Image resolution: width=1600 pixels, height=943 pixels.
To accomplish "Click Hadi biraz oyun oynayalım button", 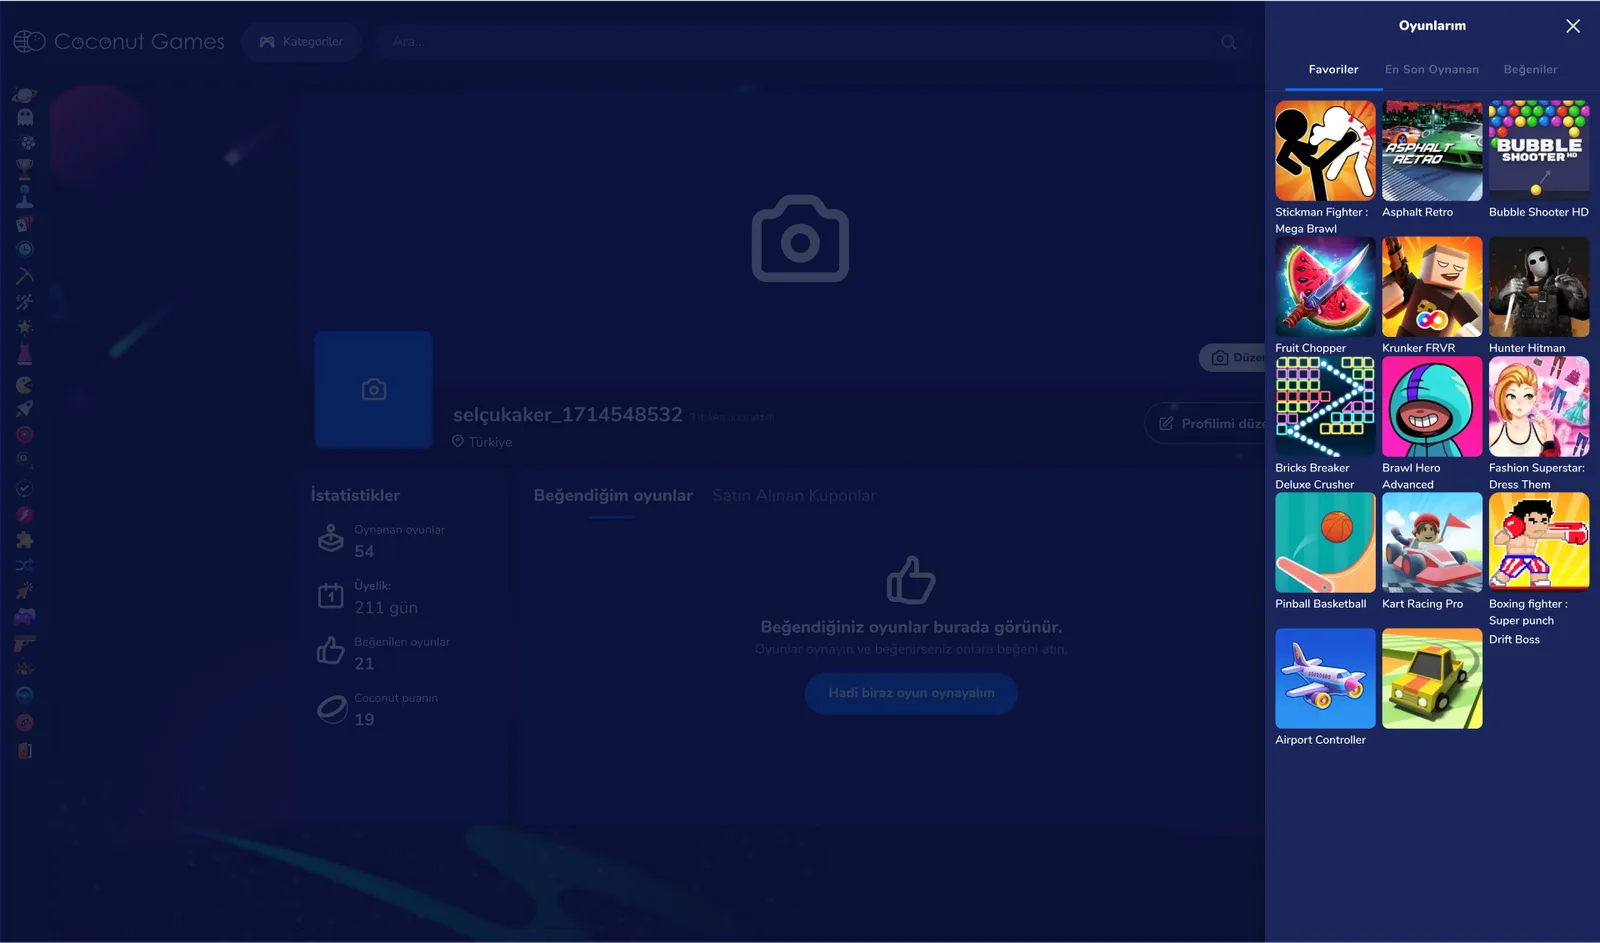I will click(x=911, y=693).
